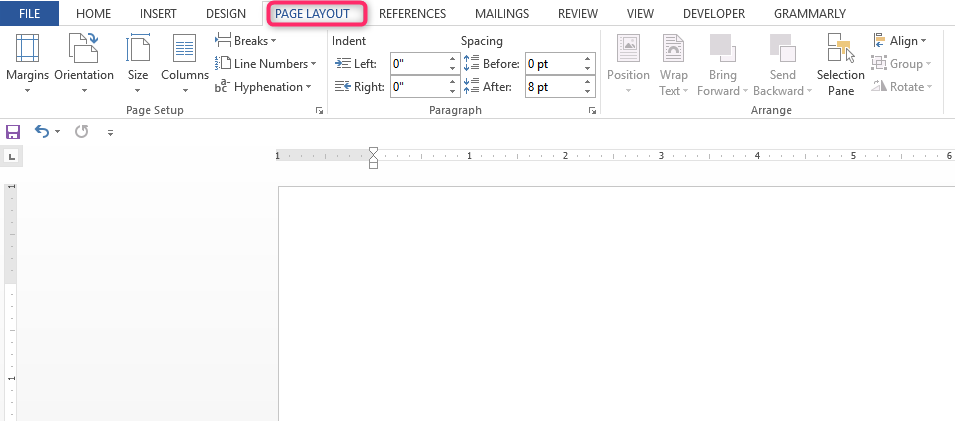
Task: Open the FILE tab
Action: click(x=29, y=13)
